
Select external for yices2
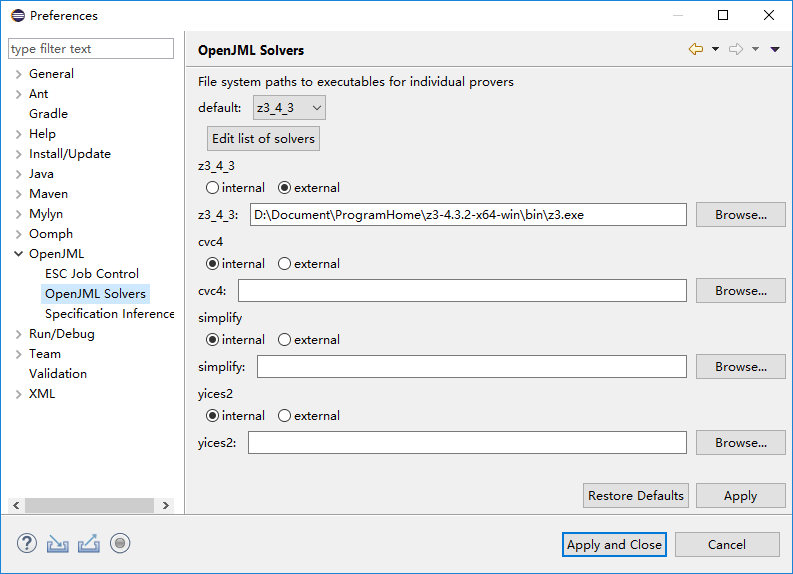[x=284, y=416]
